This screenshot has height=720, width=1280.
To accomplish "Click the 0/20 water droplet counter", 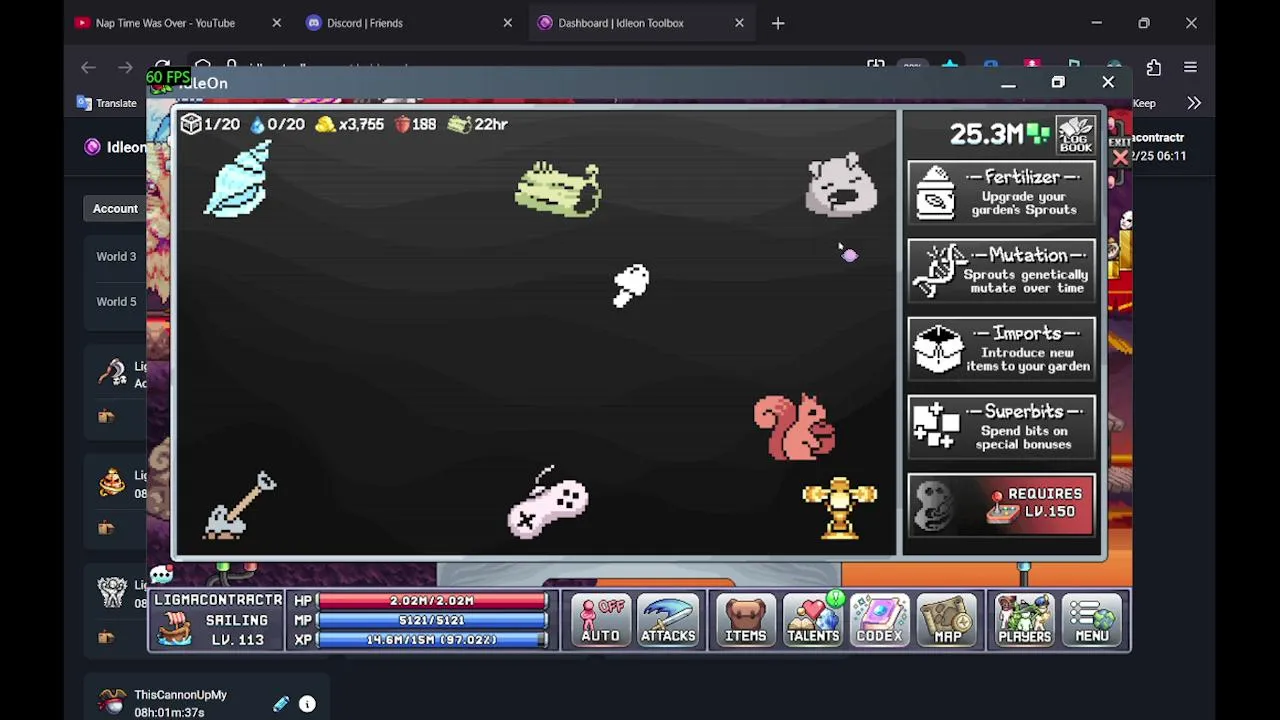I will tap(277, 124).
